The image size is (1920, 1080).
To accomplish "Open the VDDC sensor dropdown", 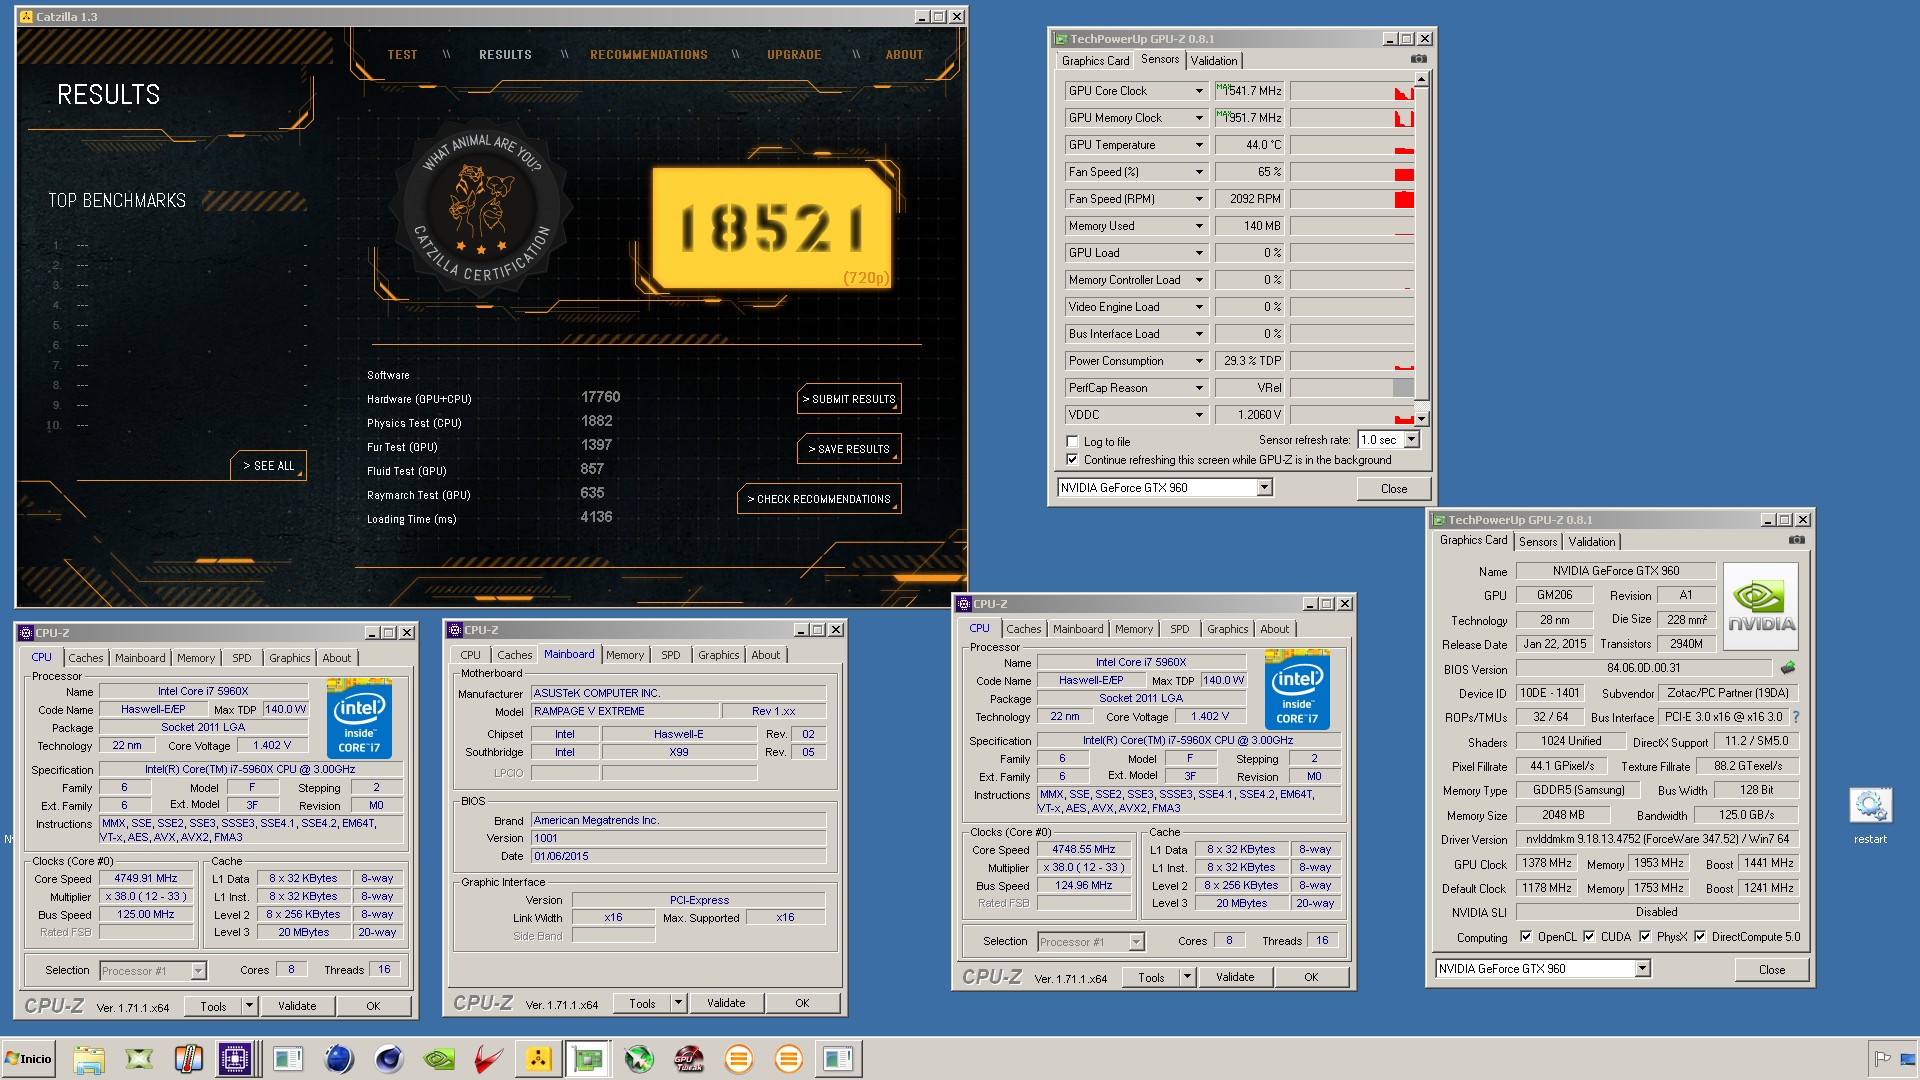I will 1199,415.
